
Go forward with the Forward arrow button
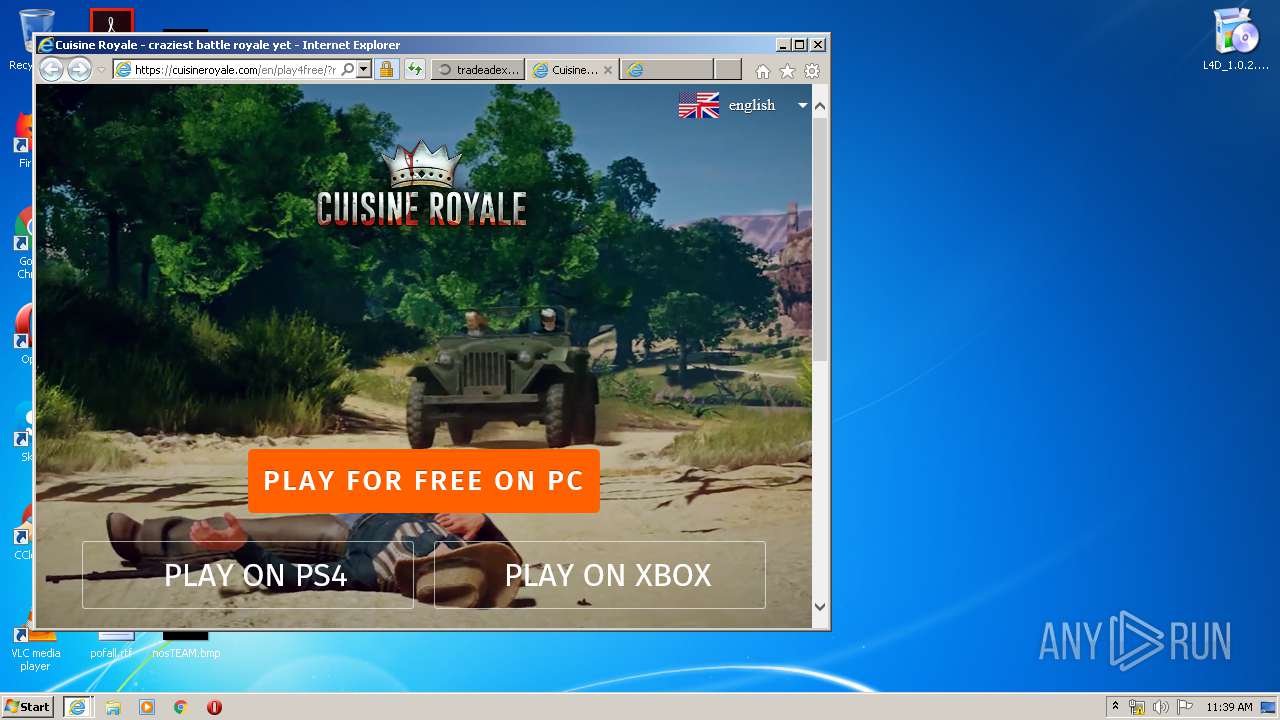(x=79, y=69)
